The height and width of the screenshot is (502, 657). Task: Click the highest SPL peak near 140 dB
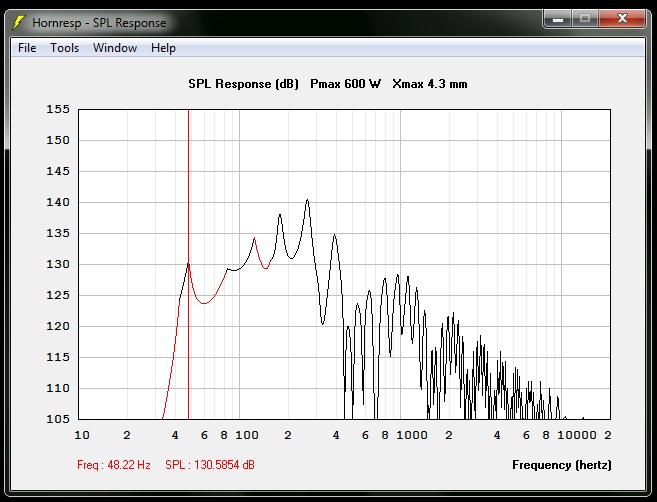[308, 200]
